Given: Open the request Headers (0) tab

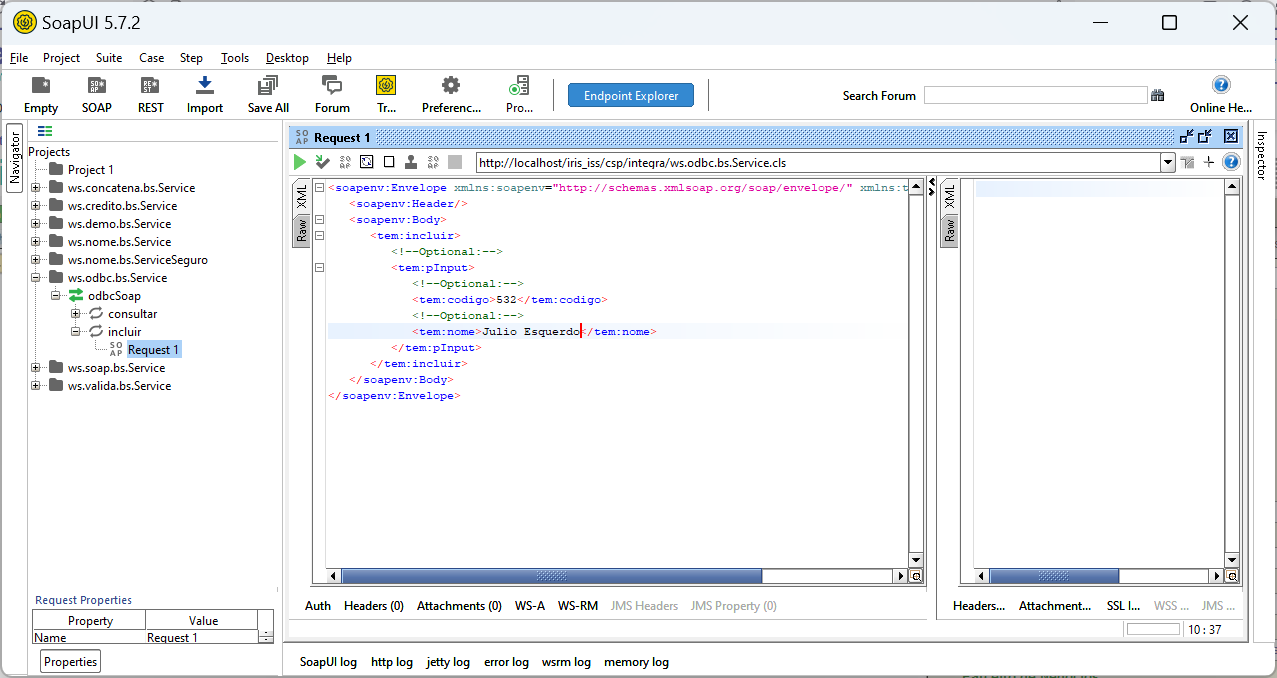Looking at the screenshot, I should pyautogui.click(x=373, y=606).
